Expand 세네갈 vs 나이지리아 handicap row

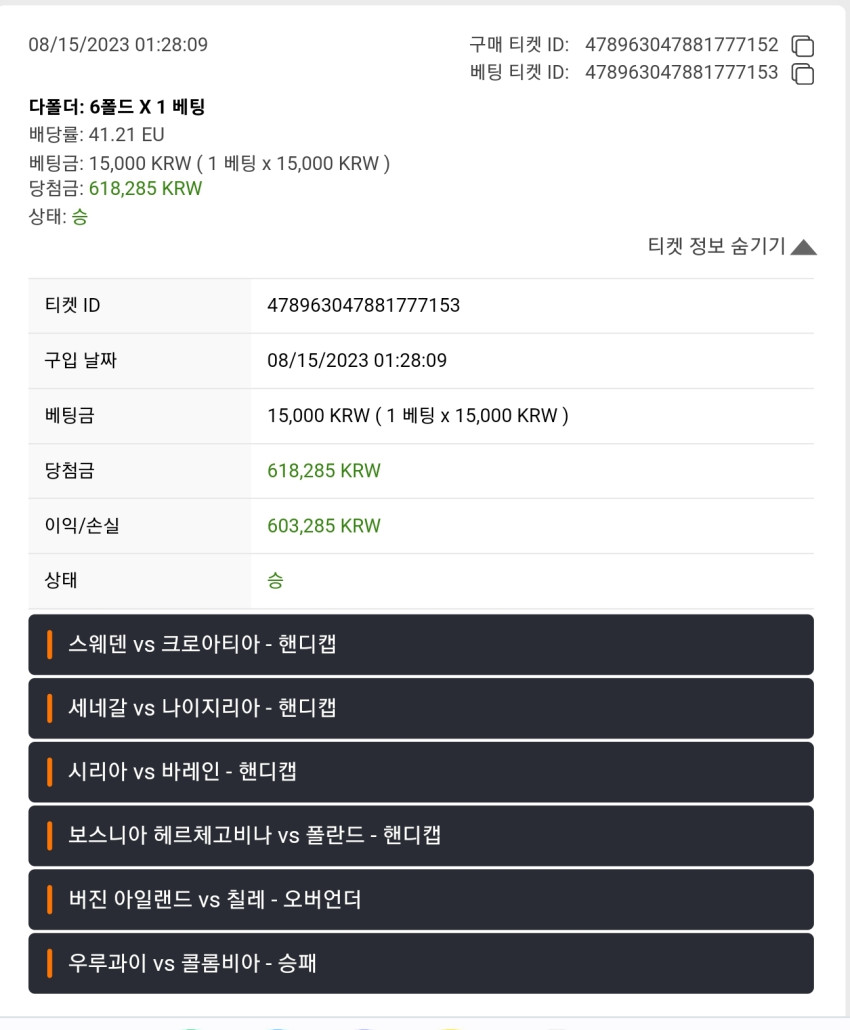[x=421, y=708]
